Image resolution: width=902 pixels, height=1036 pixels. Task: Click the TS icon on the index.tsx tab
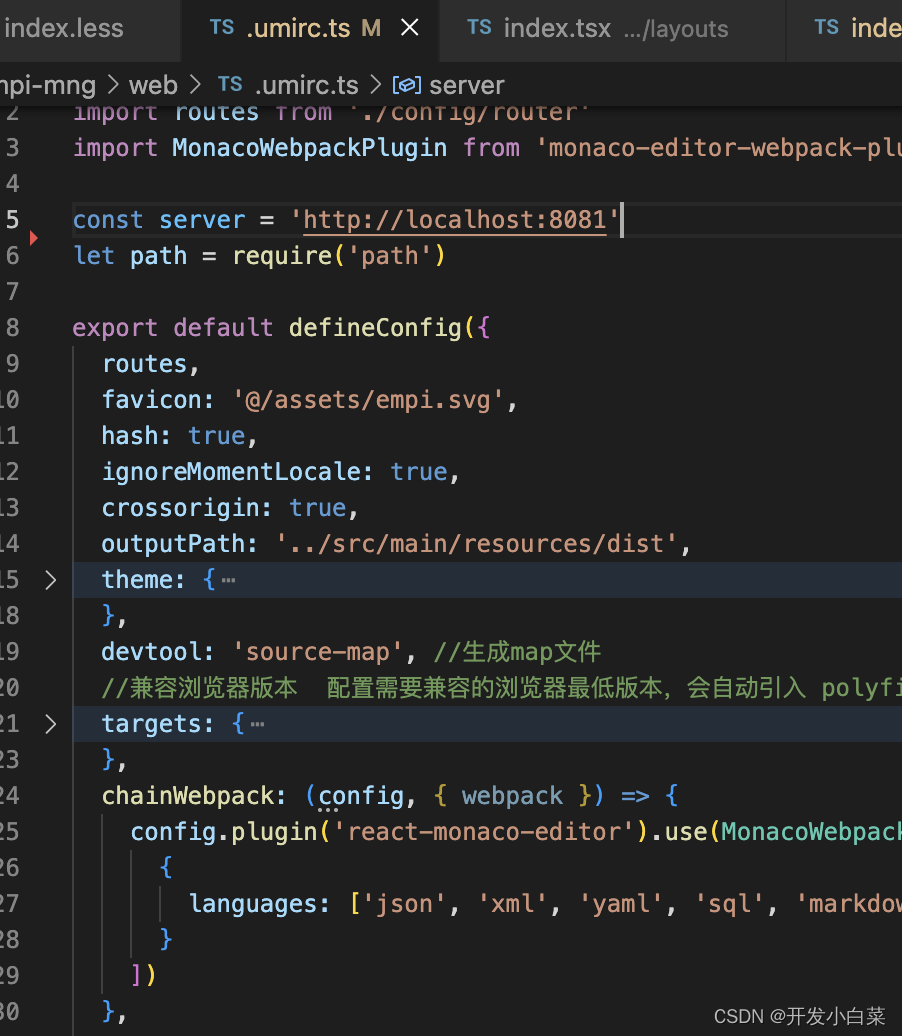coord(479,28)
